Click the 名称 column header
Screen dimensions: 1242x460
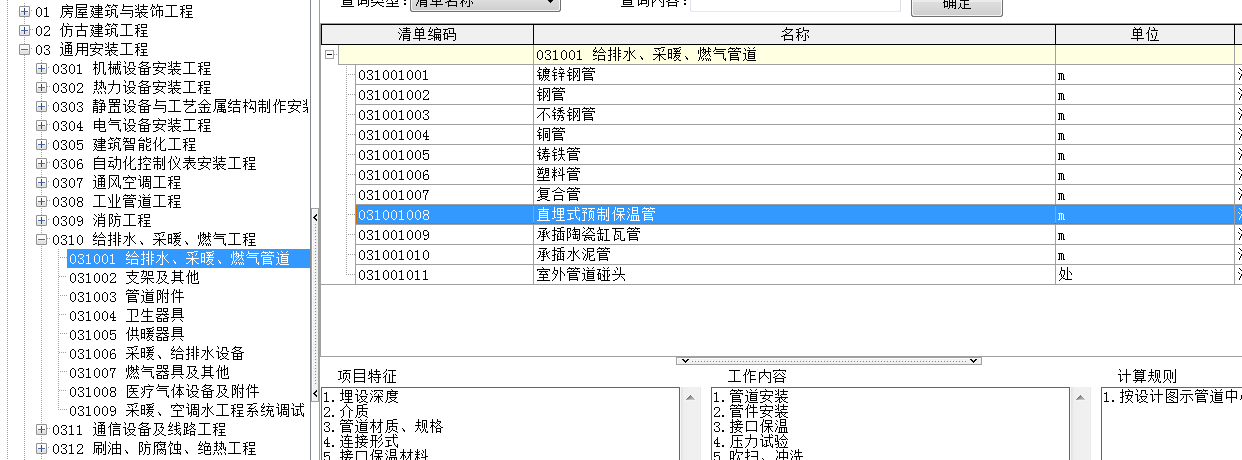[795, 35]
